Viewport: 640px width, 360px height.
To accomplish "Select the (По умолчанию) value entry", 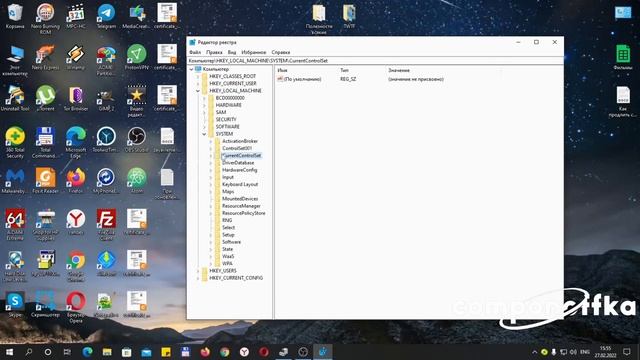I will (x=302, y=79).
